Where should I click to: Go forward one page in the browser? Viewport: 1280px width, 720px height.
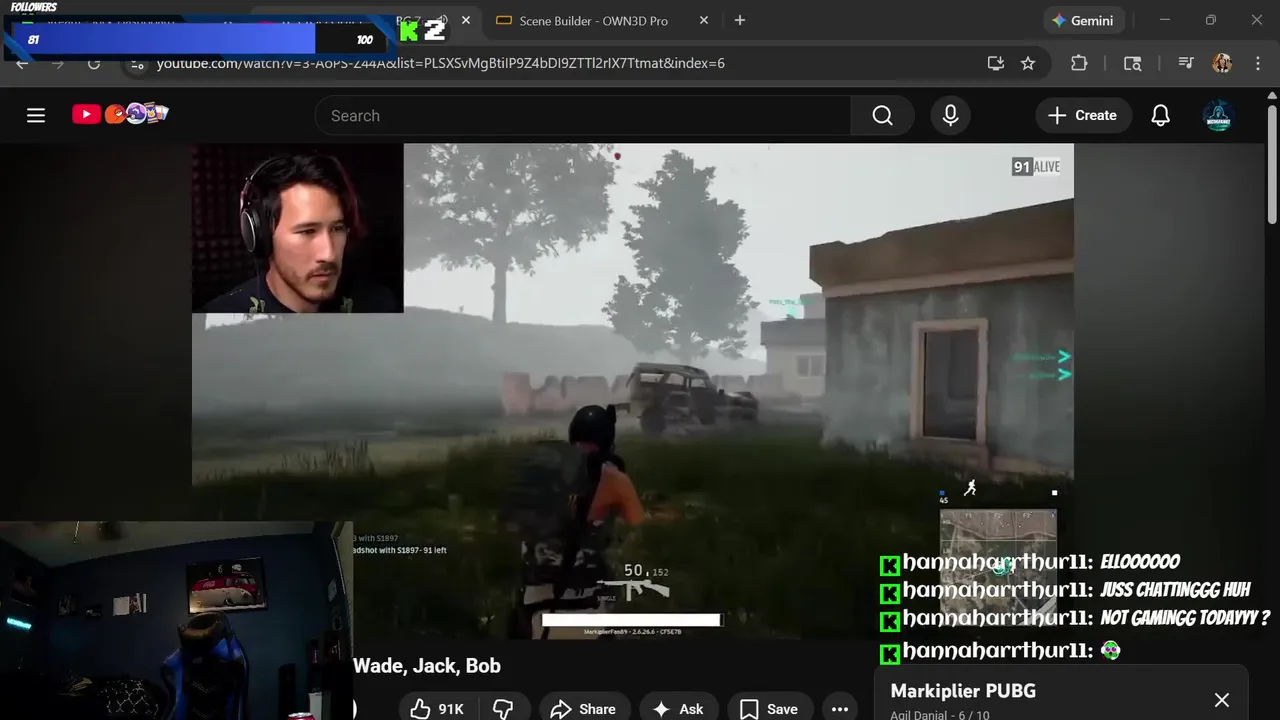tap(58, 63)
